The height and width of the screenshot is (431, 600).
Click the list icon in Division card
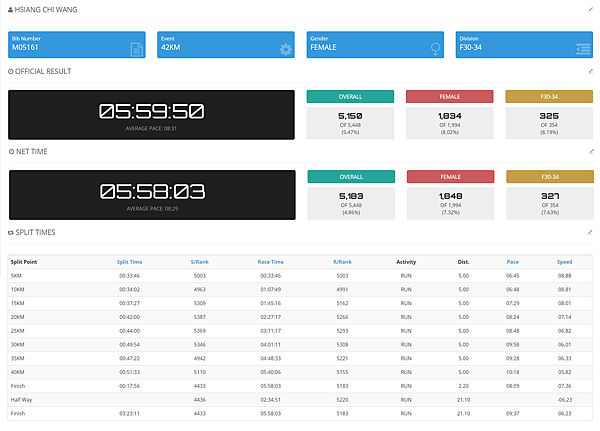click(583, 49)
